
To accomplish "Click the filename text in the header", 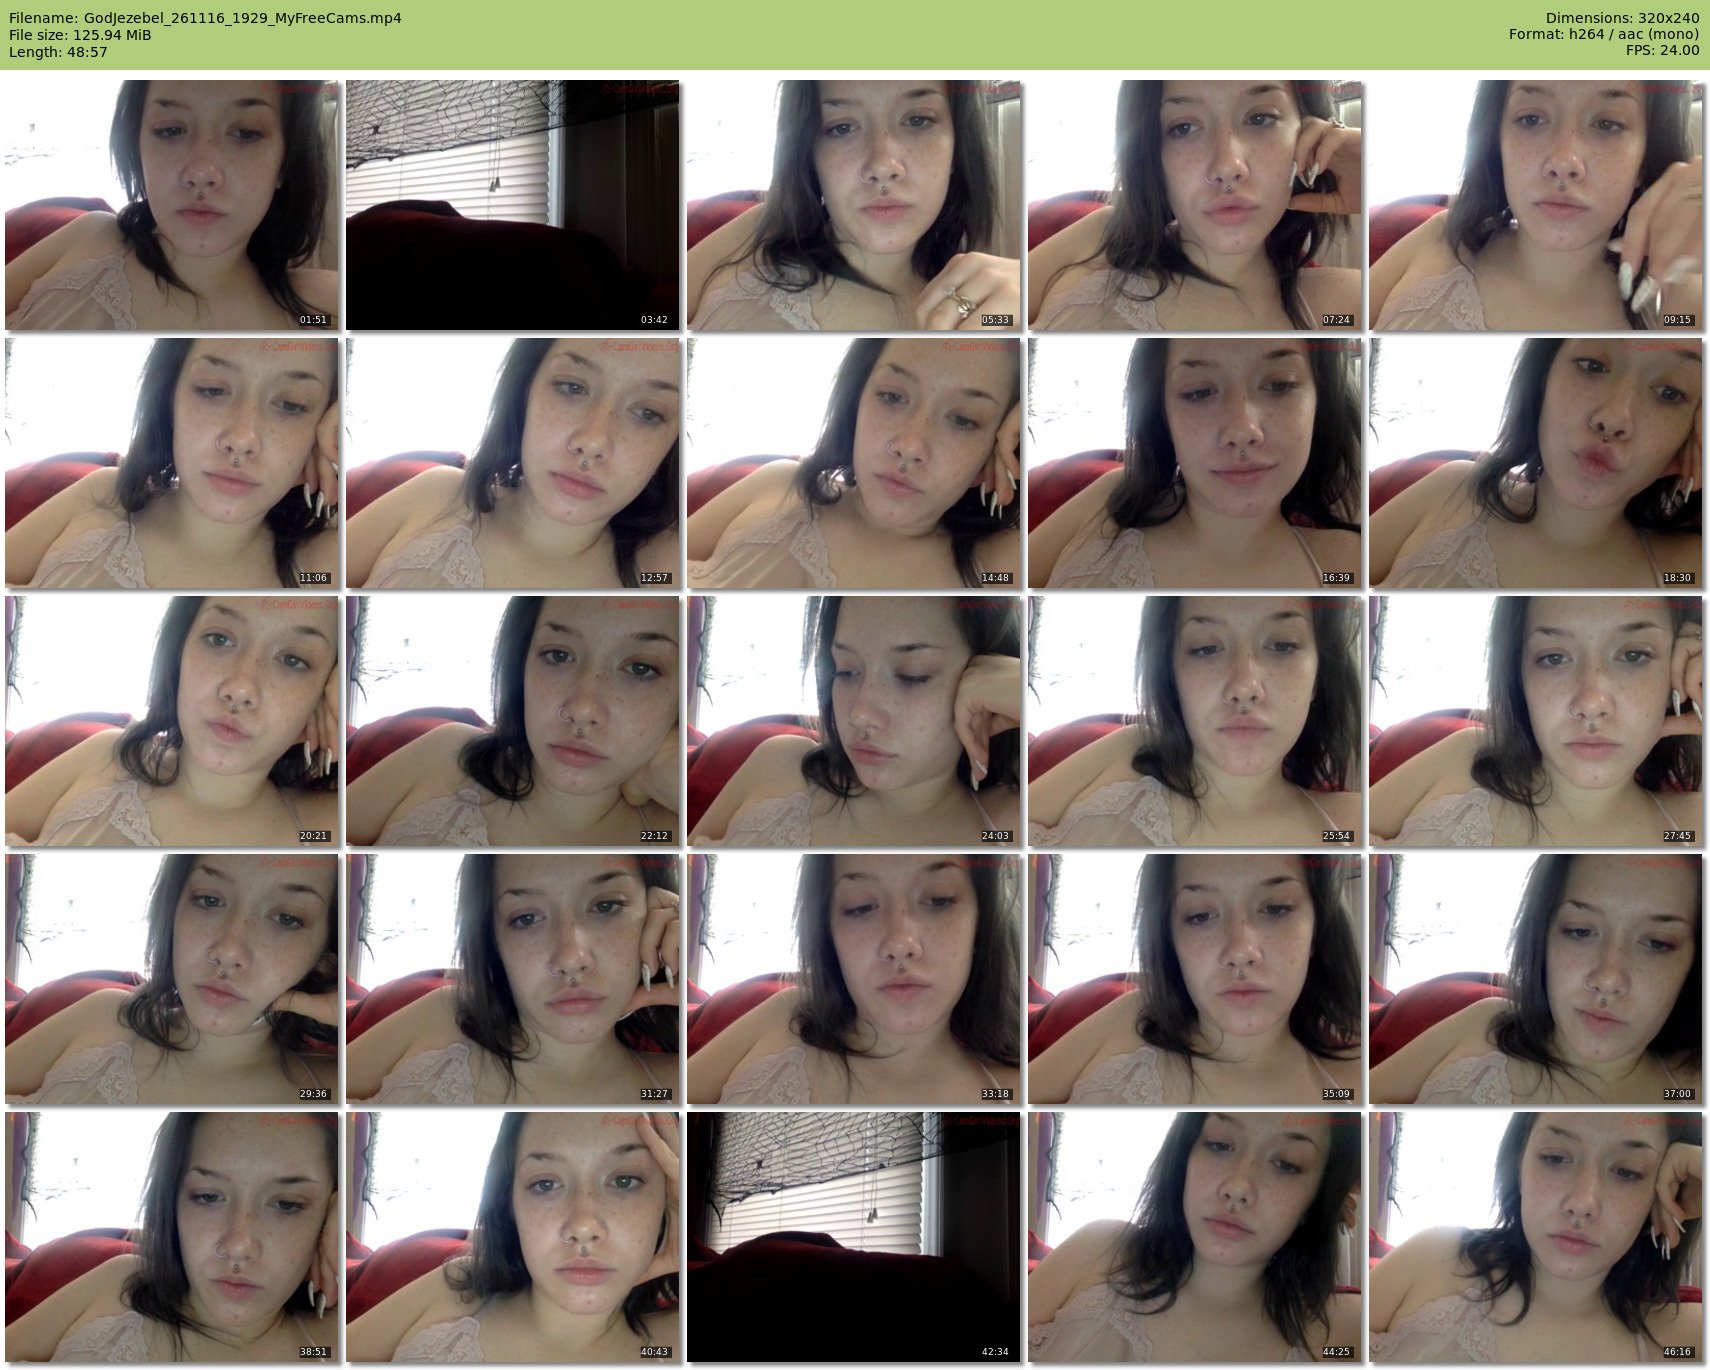I will 205,18.
